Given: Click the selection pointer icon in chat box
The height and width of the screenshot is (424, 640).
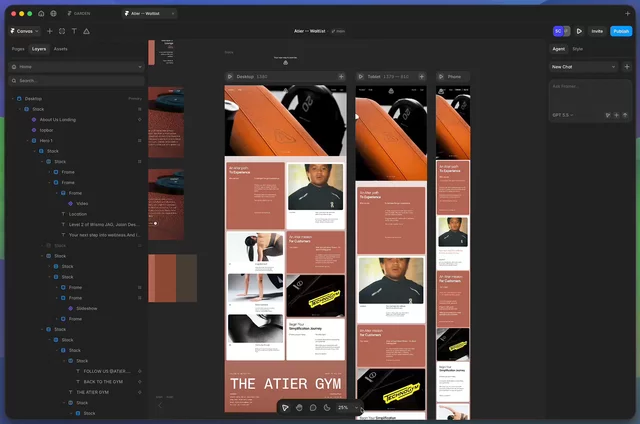Looking at the screenshot, I should point(608,115).
